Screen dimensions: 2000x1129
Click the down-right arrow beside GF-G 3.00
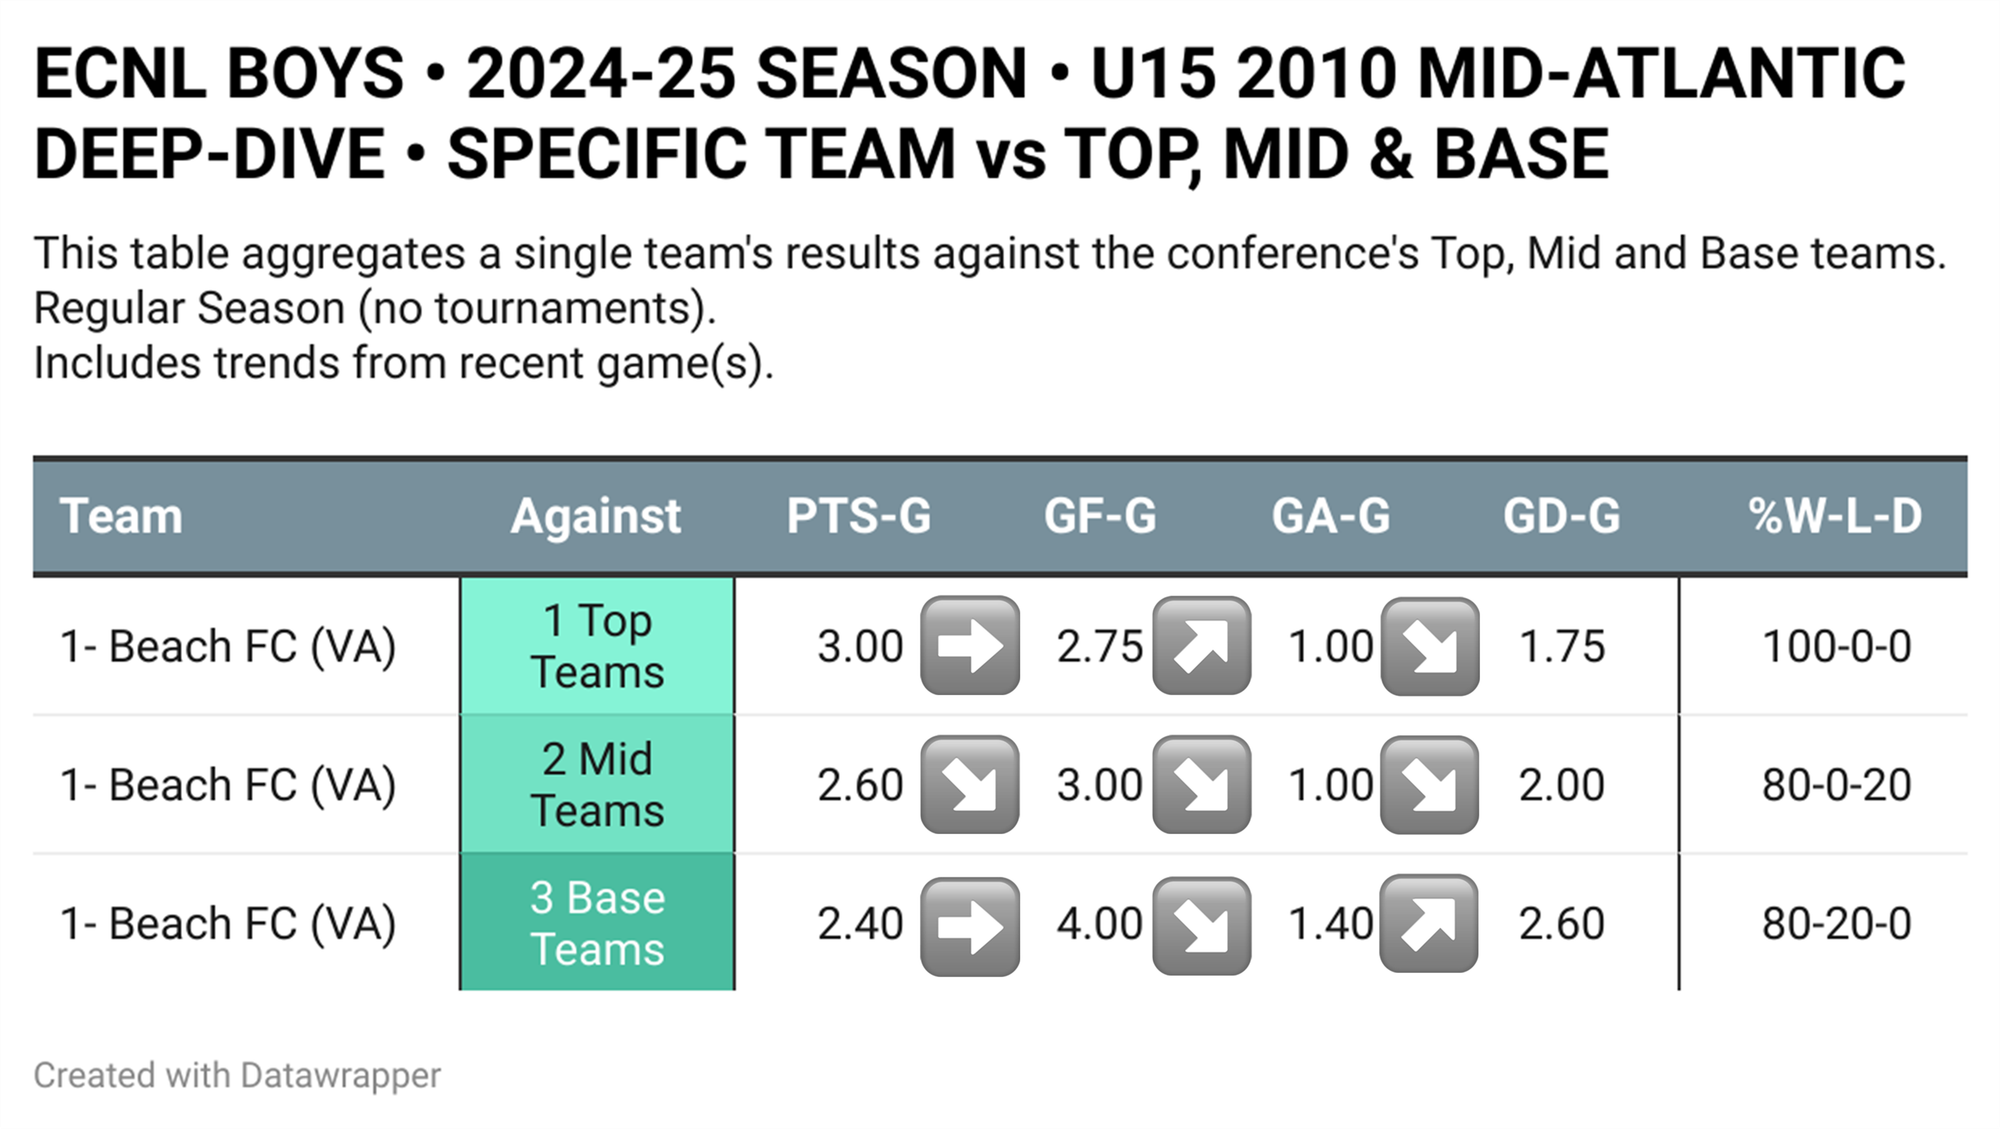[x=1202, y=785]
